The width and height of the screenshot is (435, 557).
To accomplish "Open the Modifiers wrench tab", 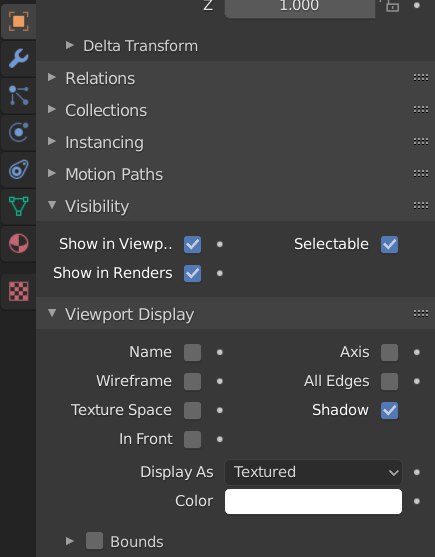I will coord(18,58).
